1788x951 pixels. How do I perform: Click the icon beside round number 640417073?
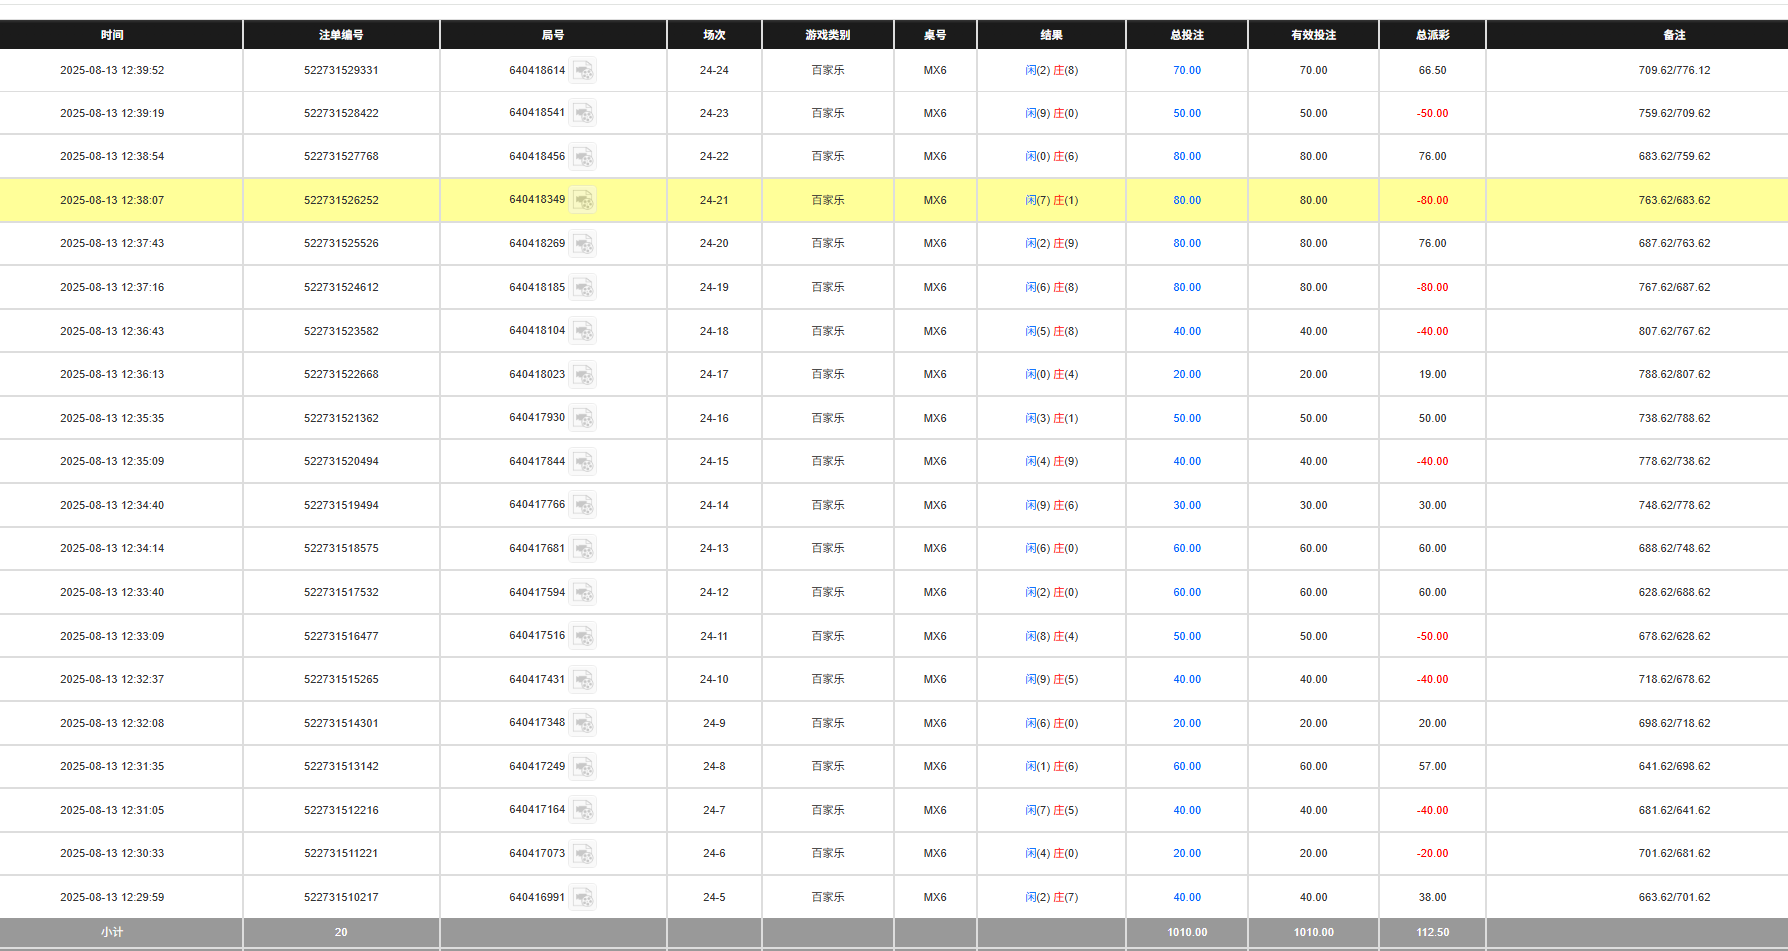tap(583, 854)
